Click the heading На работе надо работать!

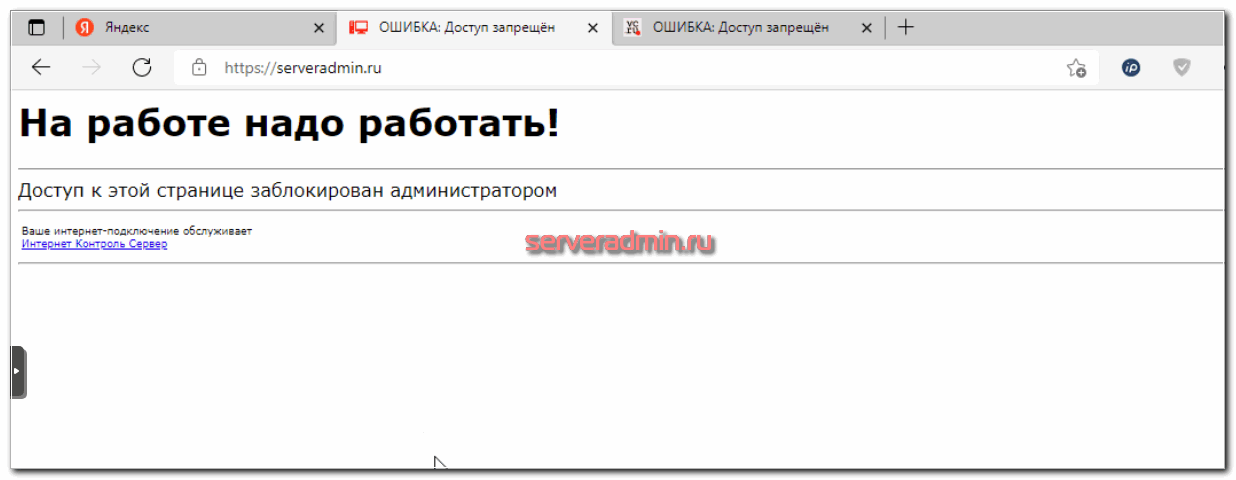289,124
